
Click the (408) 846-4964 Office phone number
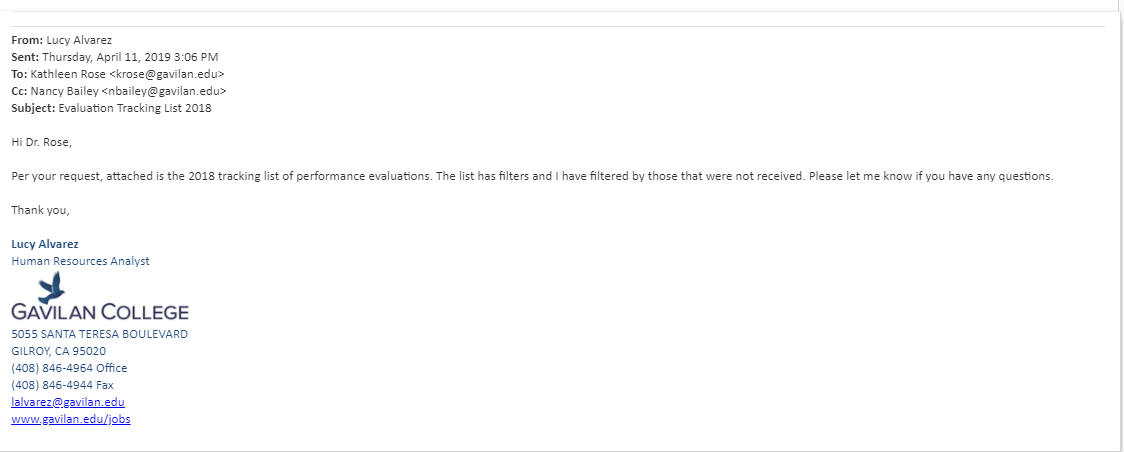[x=69, y=368]
